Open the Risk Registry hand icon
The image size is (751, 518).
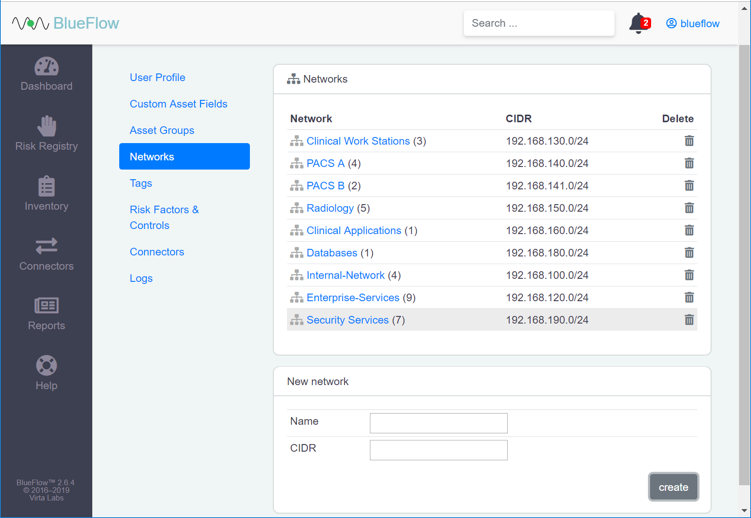pyautogui.click(x=46, y=126)
